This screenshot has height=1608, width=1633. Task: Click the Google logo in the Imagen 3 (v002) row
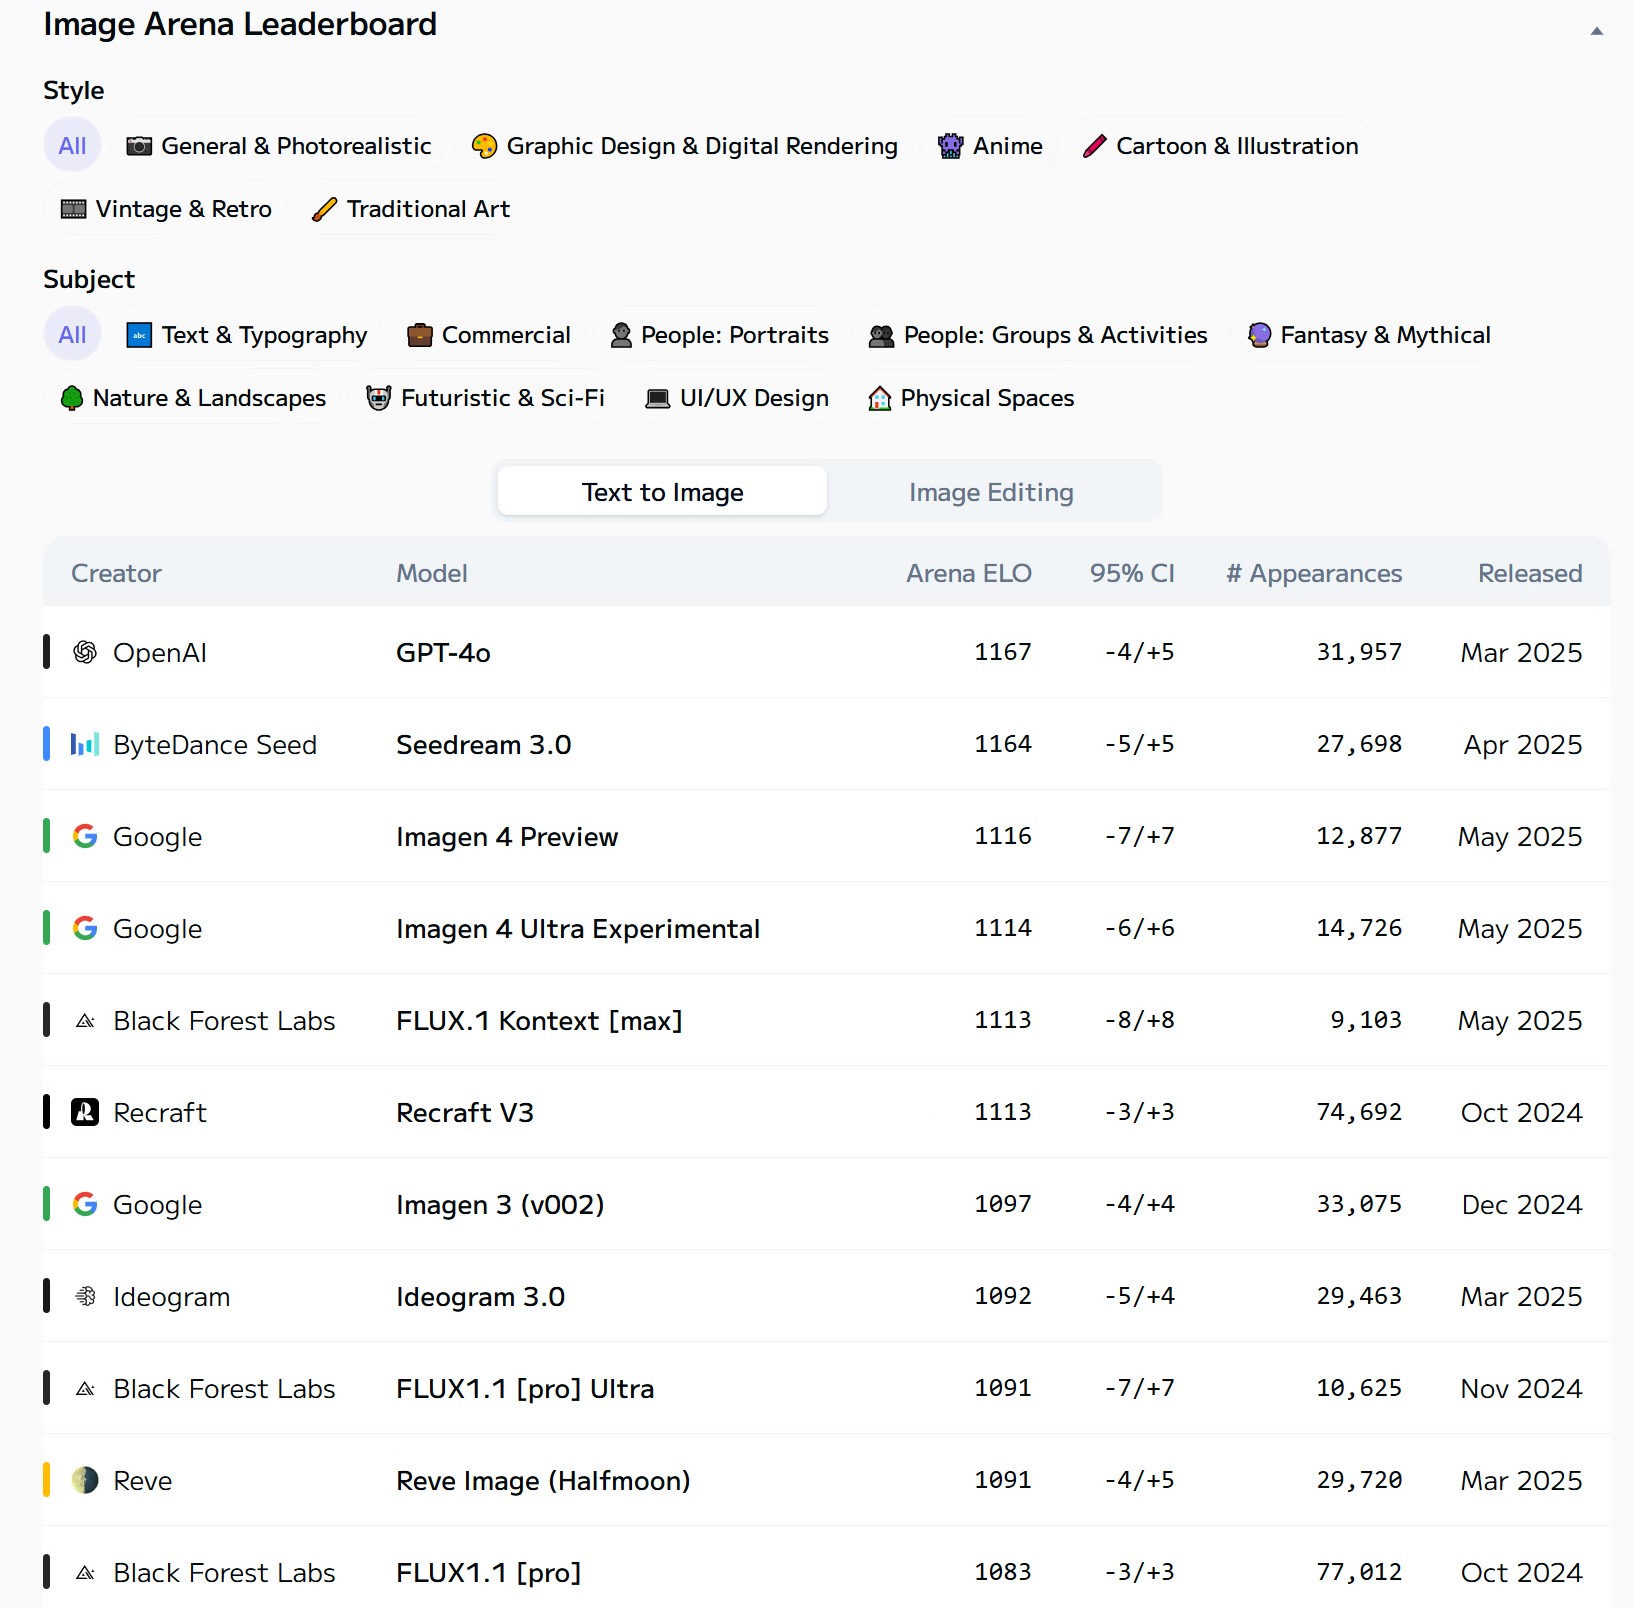[x=85, y=1204]
